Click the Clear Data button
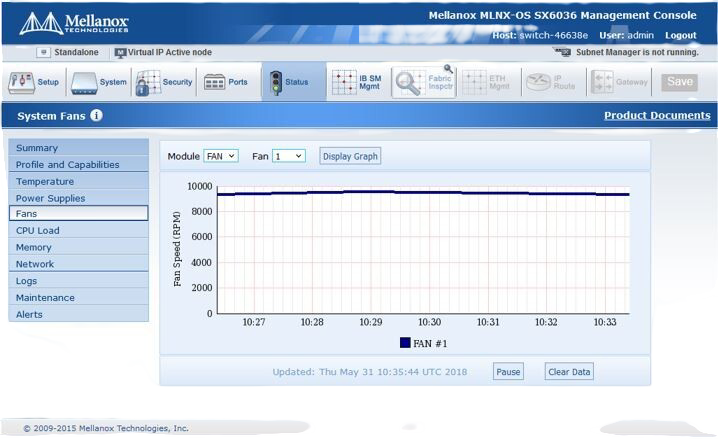The height and width of the screenshot is (442, 718). (569, 372)
